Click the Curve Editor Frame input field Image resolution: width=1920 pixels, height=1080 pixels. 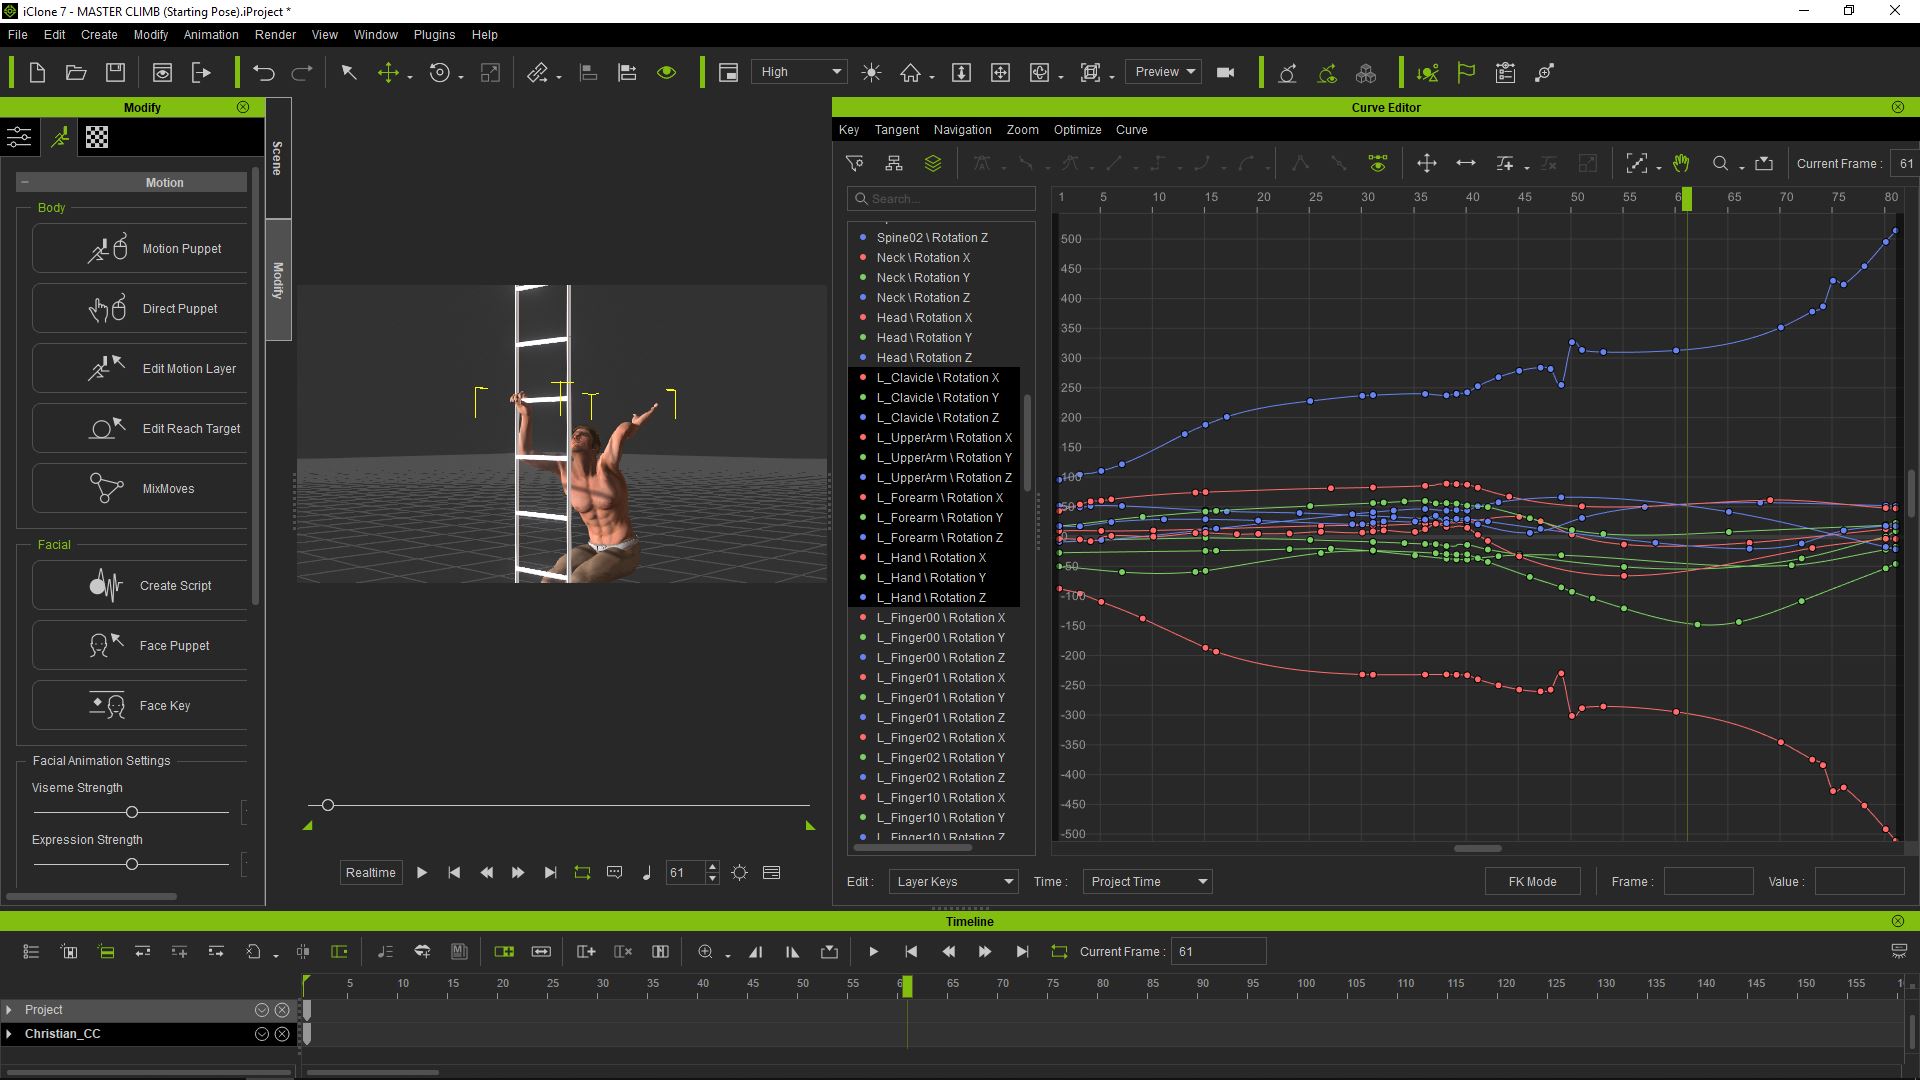(x=1708, y=881)
